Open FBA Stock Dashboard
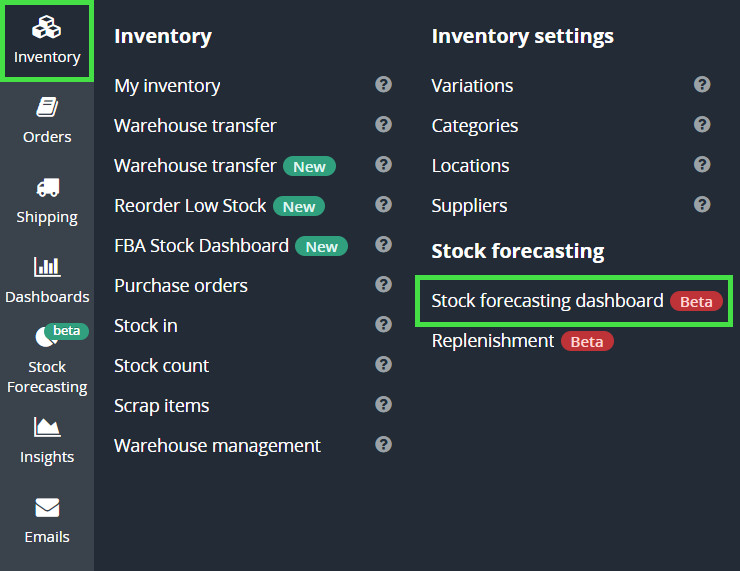The width and height of the screenshot is (740, 571). pos(201,246)
